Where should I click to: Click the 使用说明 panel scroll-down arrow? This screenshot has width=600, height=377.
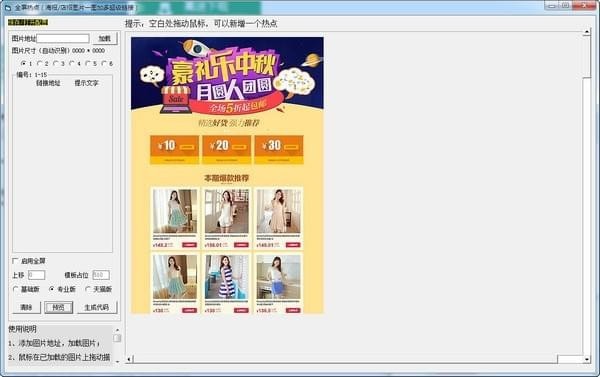tap(117, 361)
